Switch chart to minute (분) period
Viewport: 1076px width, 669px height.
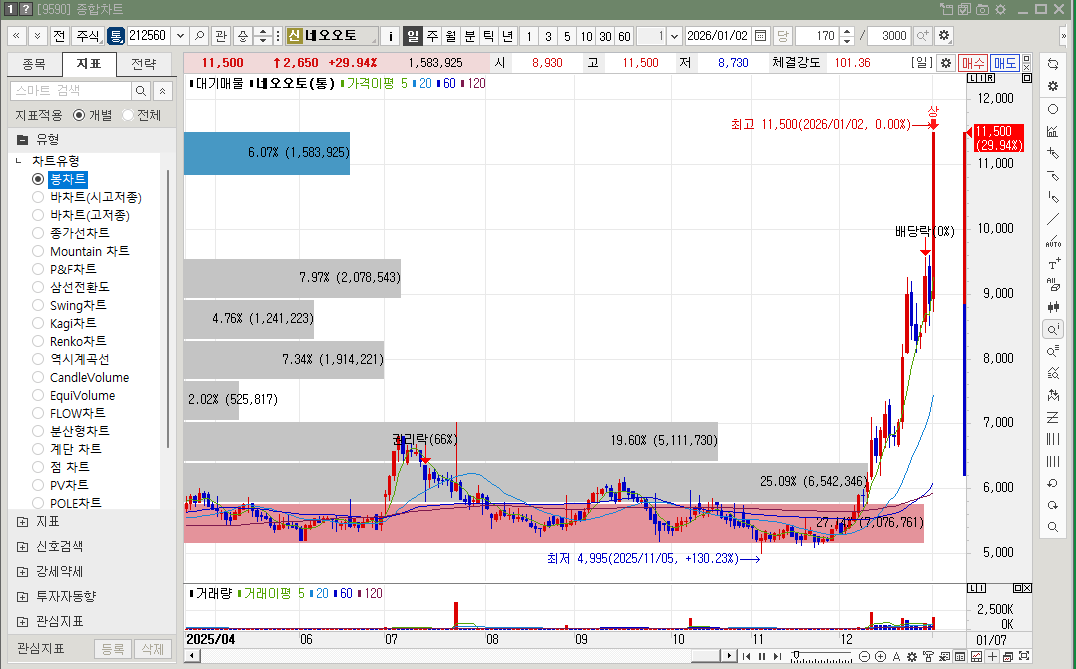pos(469,36)
